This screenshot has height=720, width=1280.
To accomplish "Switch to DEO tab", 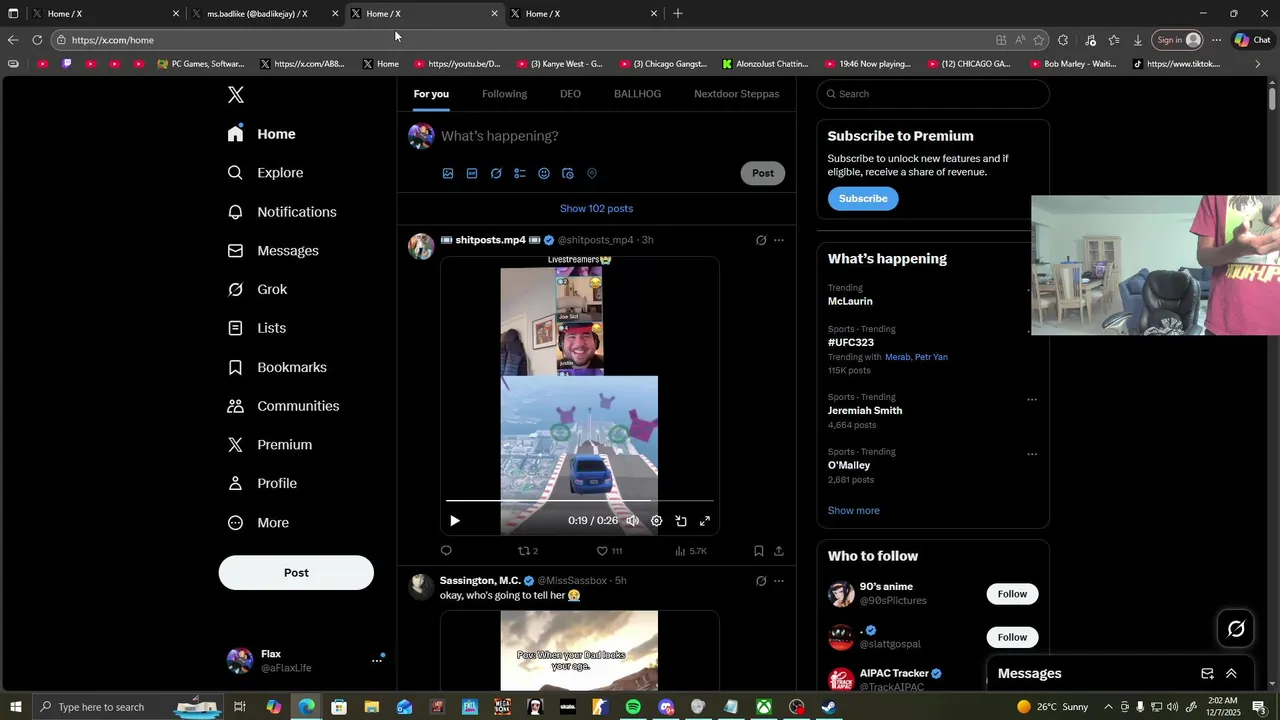I will (570, 94).
